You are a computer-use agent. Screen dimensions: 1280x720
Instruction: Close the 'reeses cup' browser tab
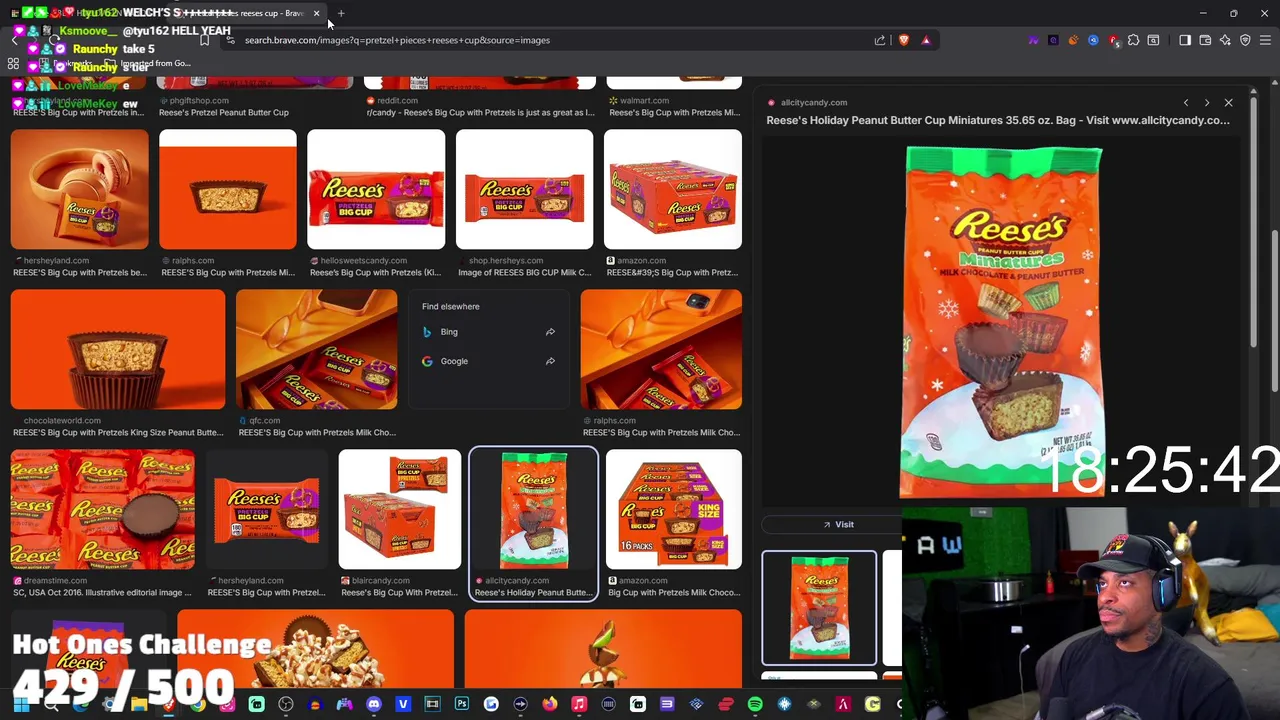coord(316,13)
